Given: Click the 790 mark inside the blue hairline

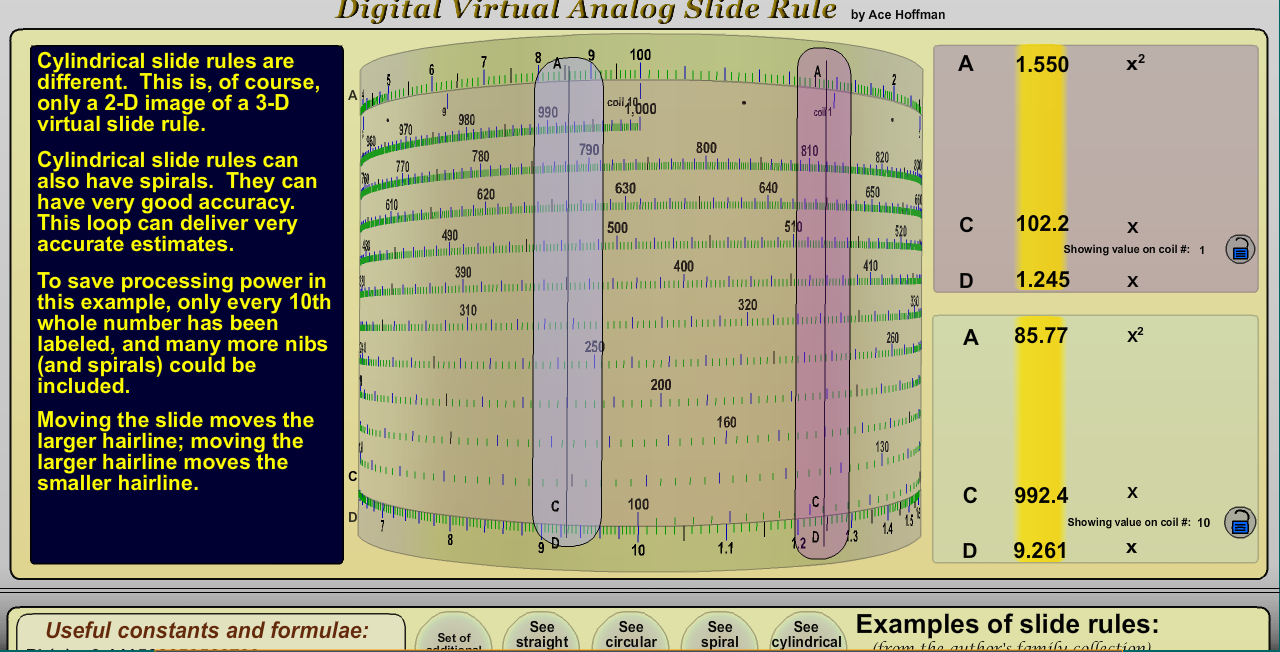Looking at the screenshot, I should [589, 150].
